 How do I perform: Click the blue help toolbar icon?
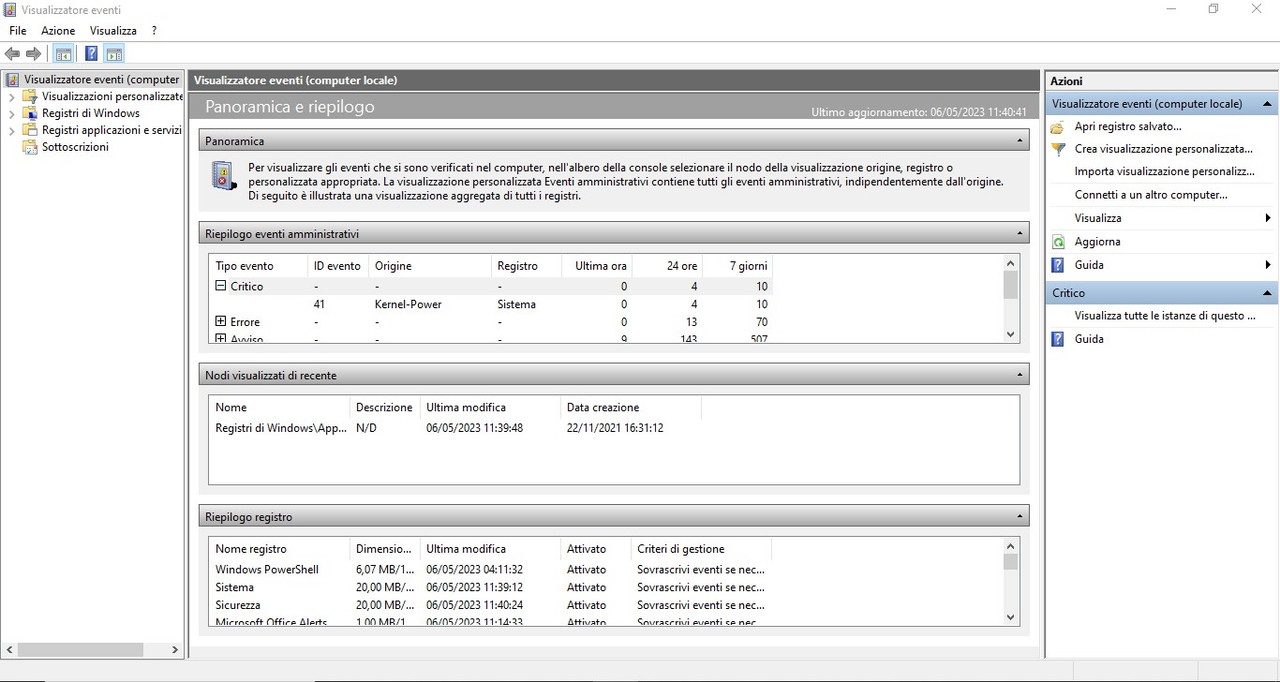(91, 54)
